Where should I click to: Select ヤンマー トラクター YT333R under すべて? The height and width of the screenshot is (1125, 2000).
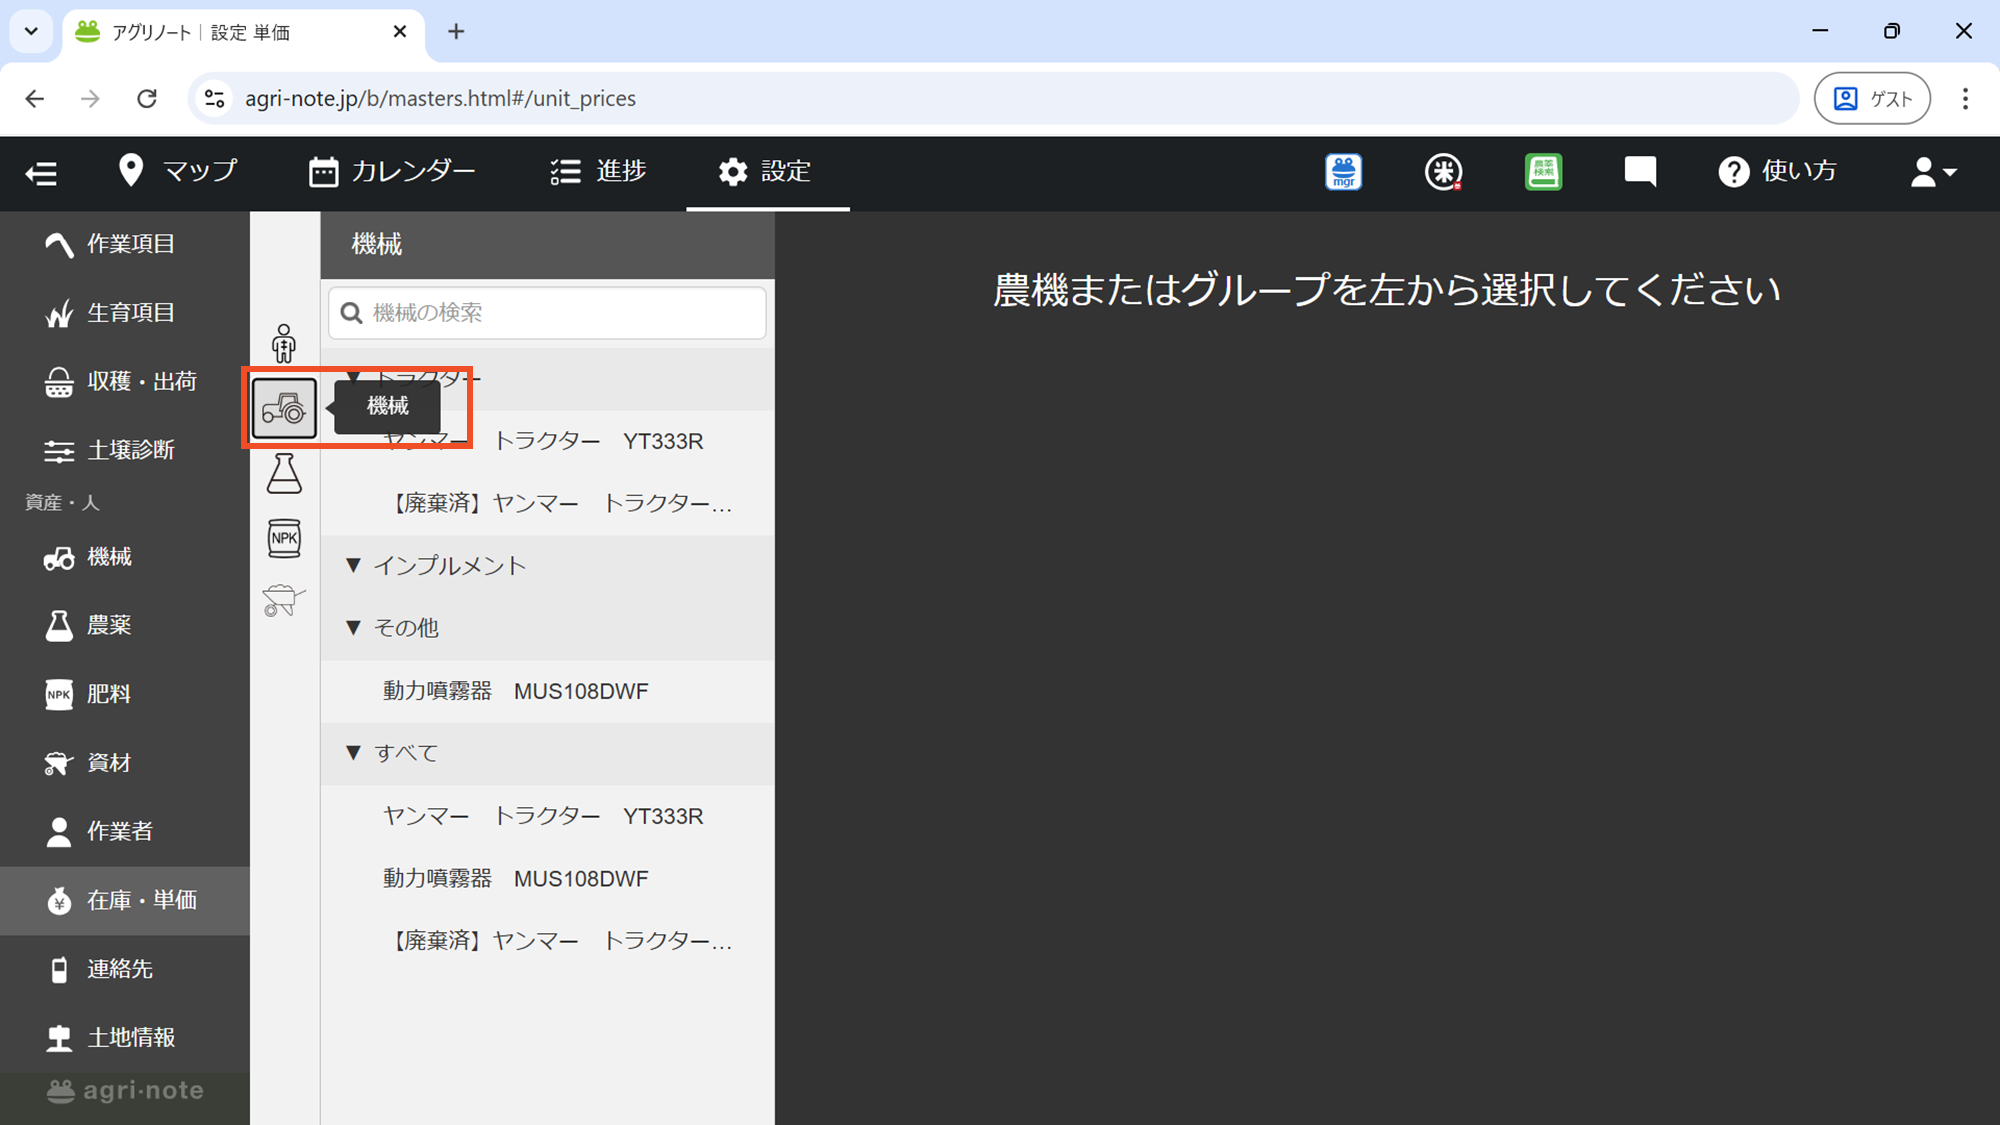(547, 816)
